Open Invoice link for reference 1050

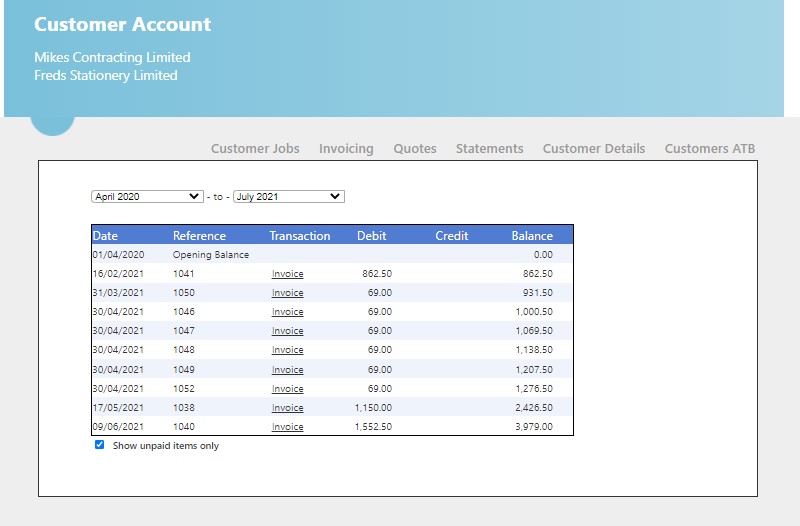pos(288,293)
